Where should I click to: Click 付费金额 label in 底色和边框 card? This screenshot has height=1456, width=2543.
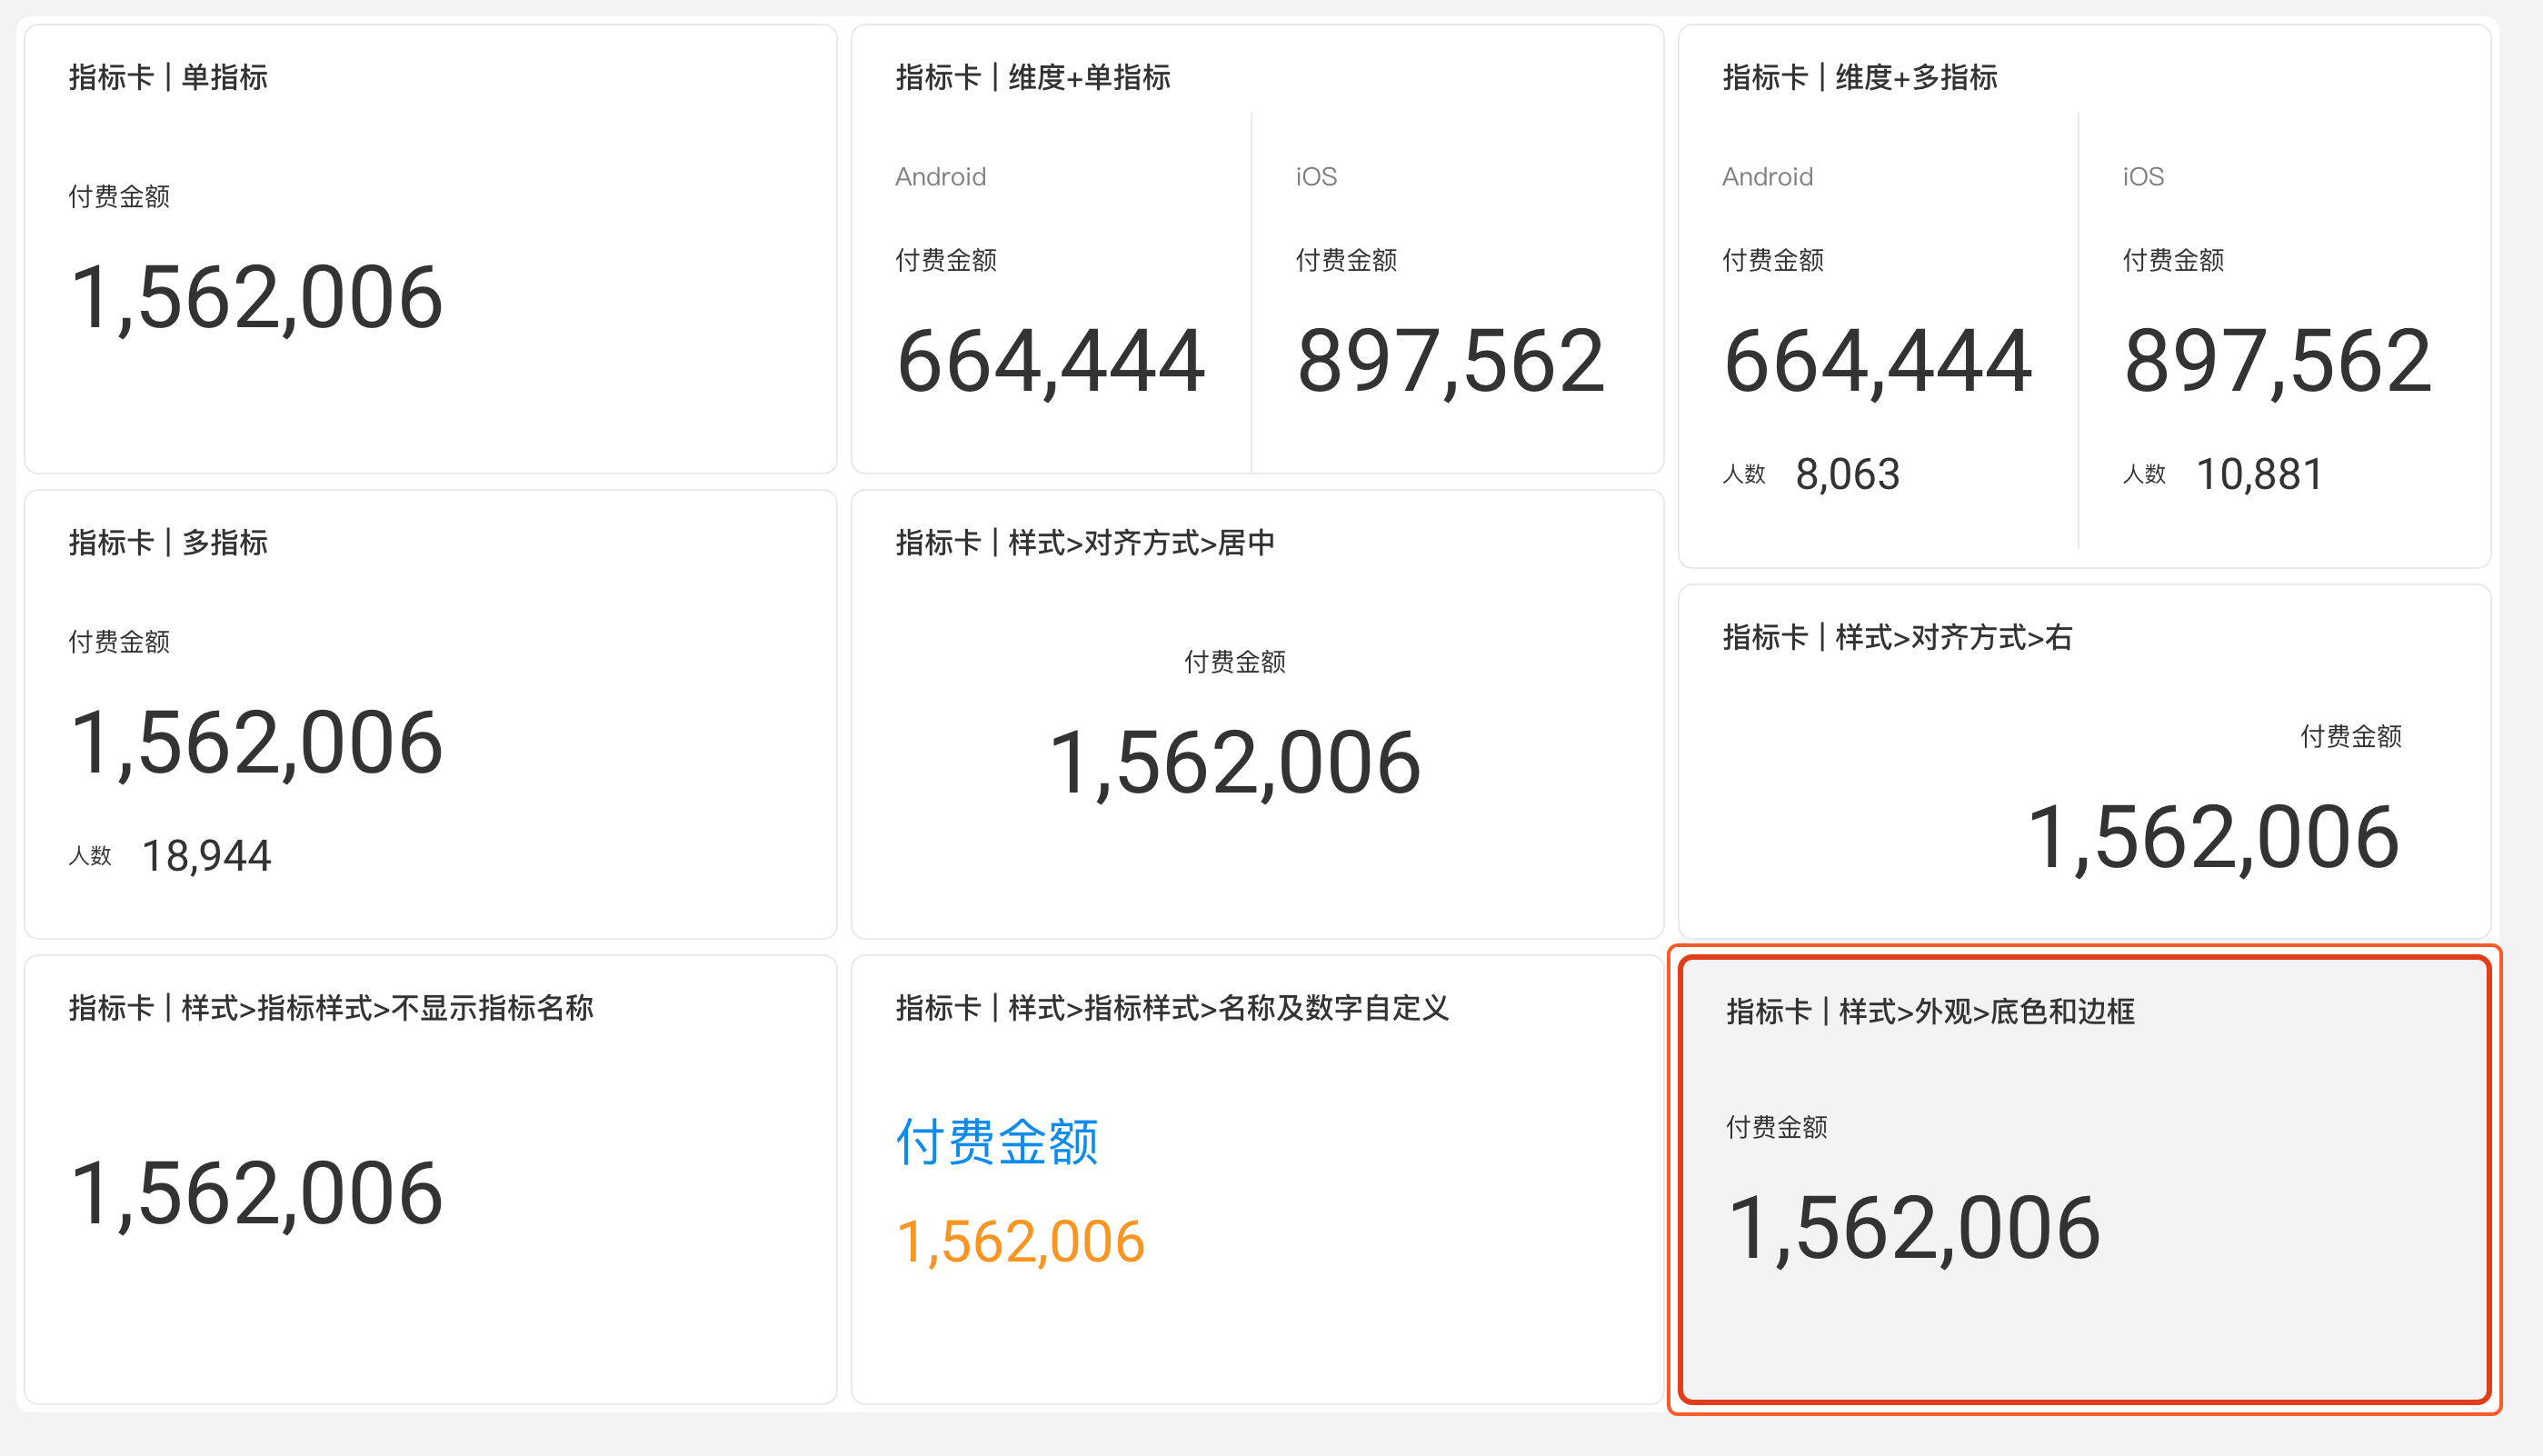click(1777, 1127)
